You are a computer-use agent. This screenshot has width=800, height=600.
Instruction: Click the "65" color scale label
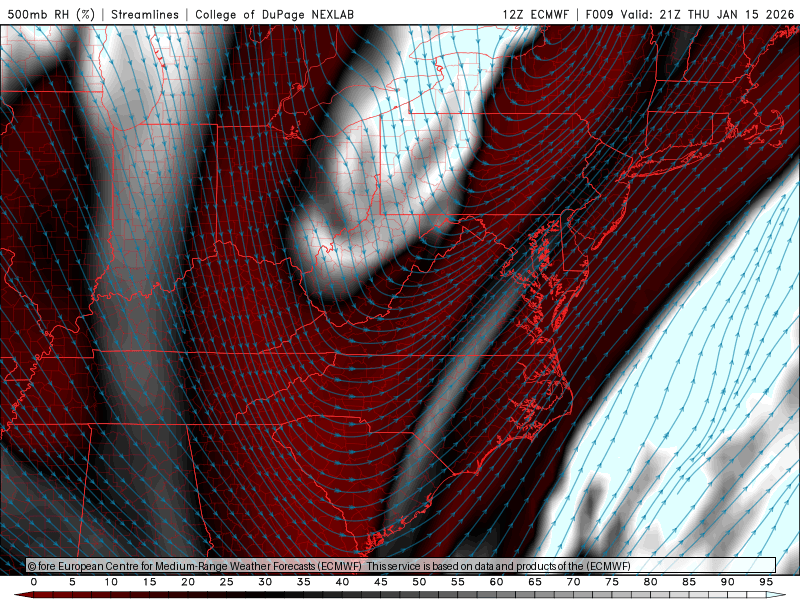point(535,582)
